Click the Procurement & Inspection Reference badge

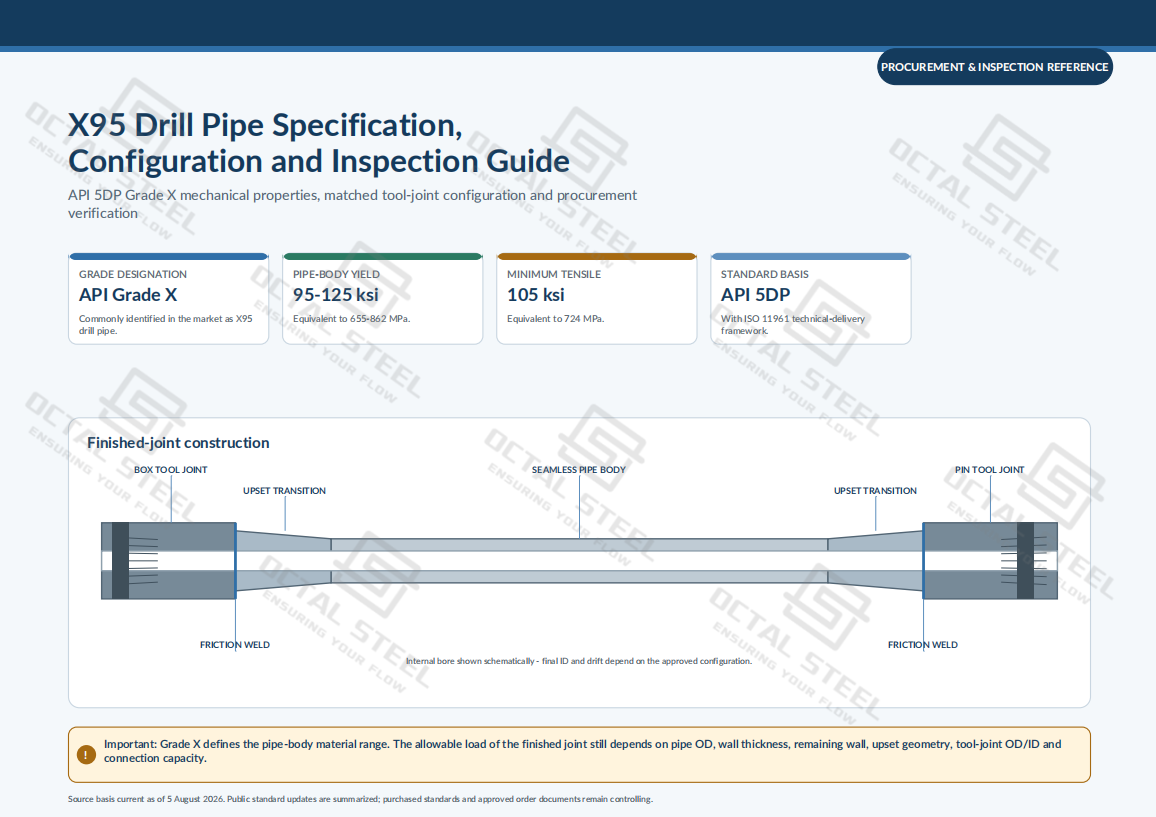coord(995,66)
